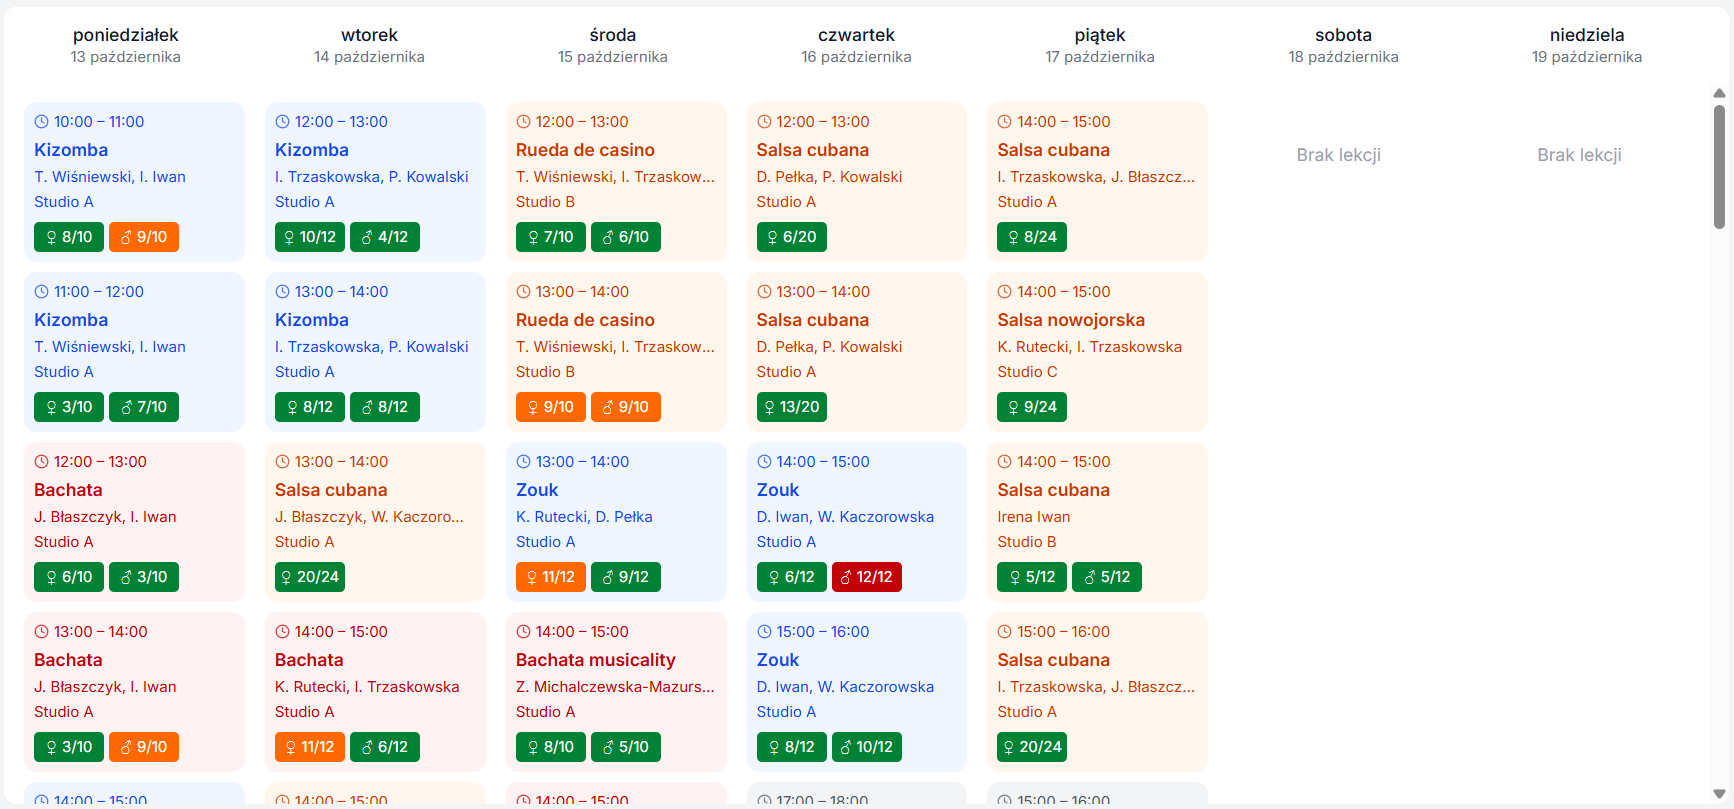Viewport: 1734px width, 809px height.
Task: Click instructor name Irena Iwan
Action: (1033, 517)
